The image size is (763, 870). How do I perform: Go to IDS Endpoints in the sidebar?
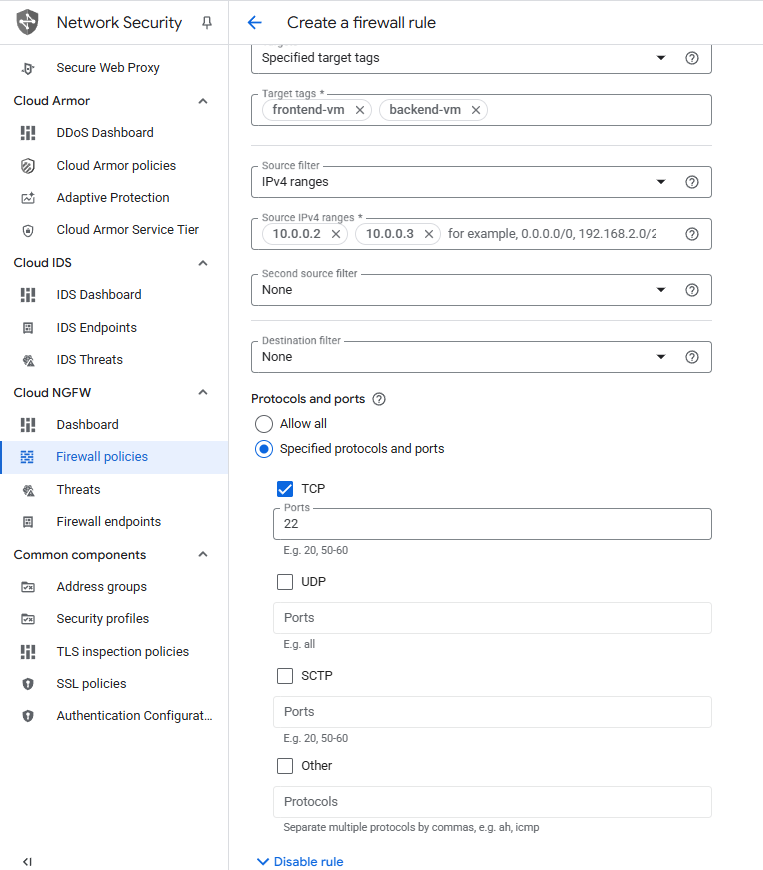[x=97, y=328]
